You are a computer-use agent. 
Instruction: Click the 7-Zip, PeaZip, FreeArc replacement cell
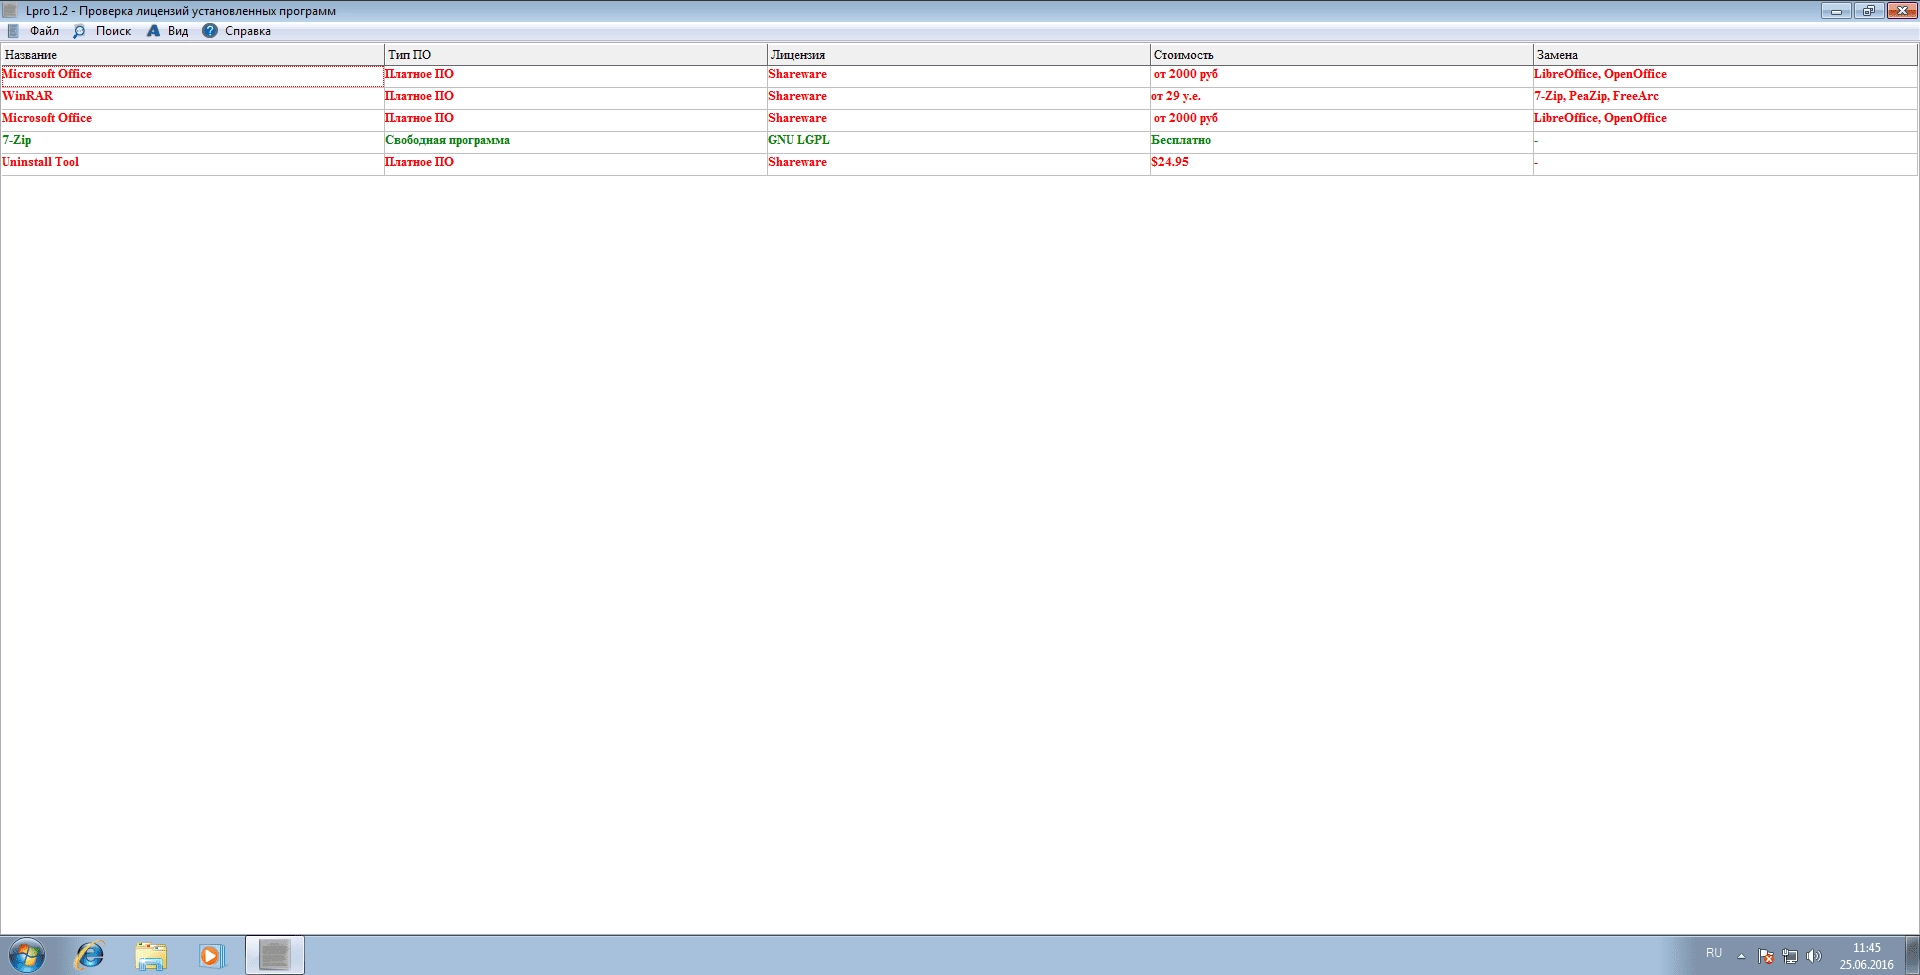tap(1725, 97)
